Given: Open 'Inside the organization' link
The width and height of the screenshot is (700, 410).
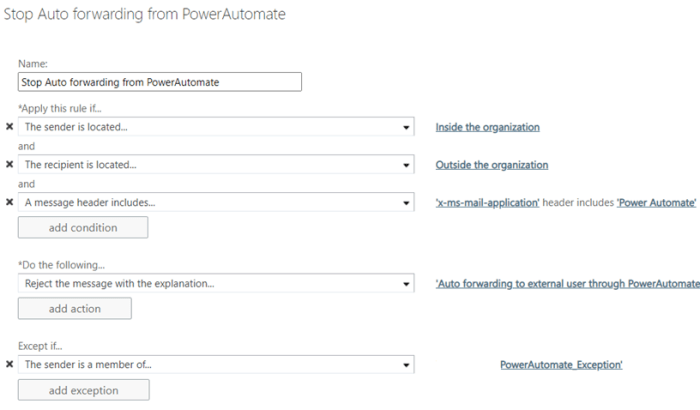Looking at the screenshot, I should [487, 128].
